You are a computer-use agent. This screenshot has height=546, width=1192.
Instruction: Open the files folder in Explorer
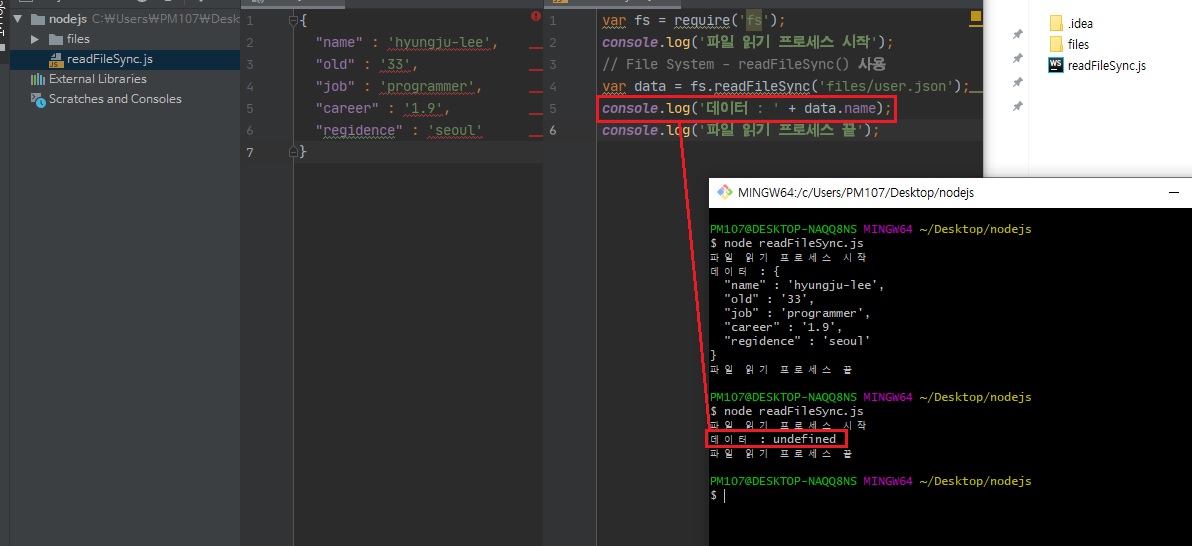click(x=1078, y=44)
